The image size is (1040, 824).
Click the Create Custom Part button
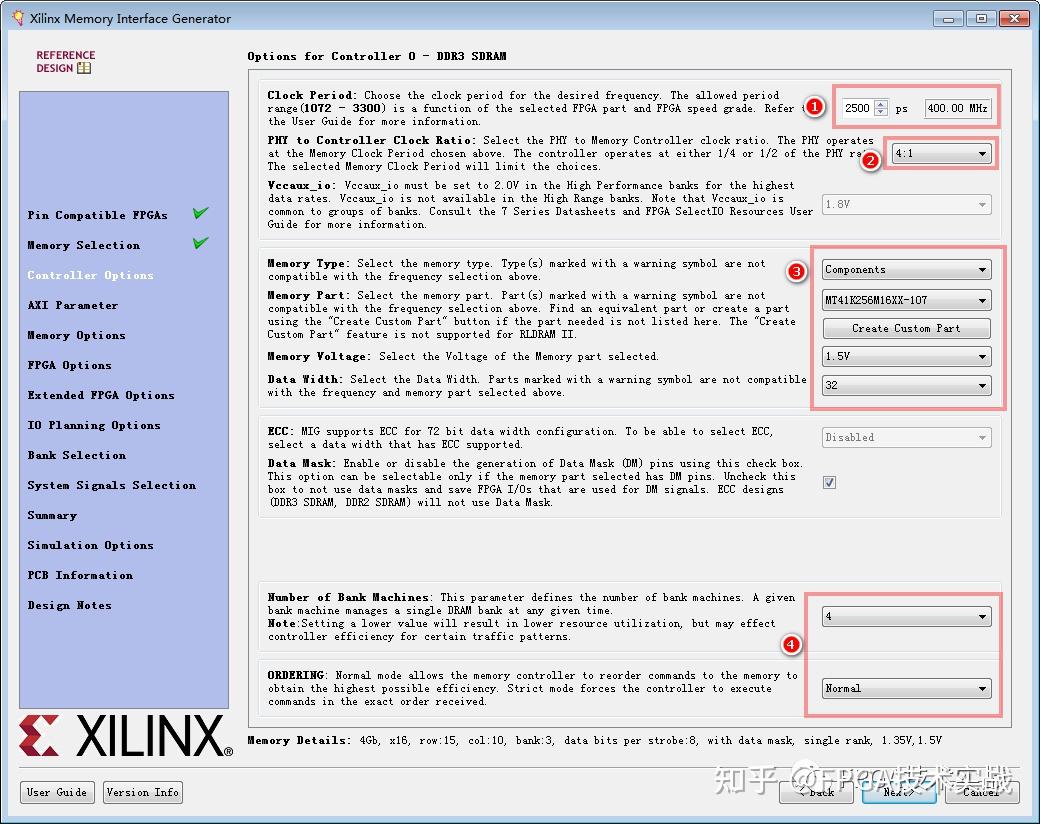(905, 328)
